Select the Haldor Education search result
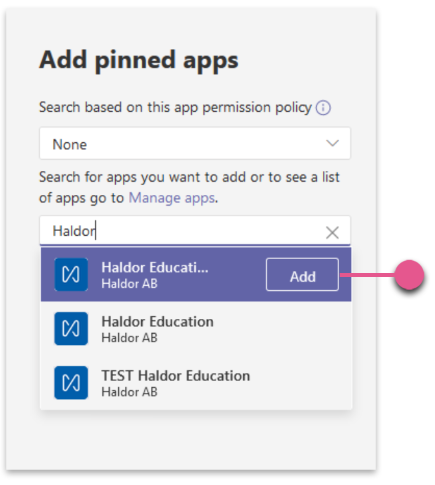435x485 pixels. pos(196,329)
